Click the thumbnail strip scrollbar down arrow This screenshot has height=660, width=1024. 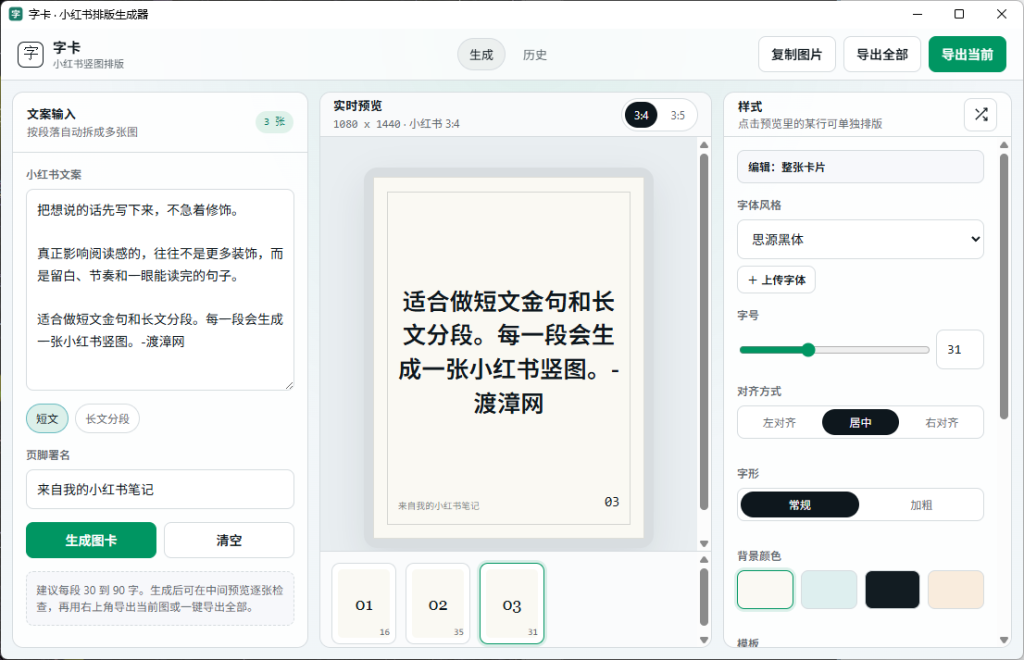tap(704, 640)
